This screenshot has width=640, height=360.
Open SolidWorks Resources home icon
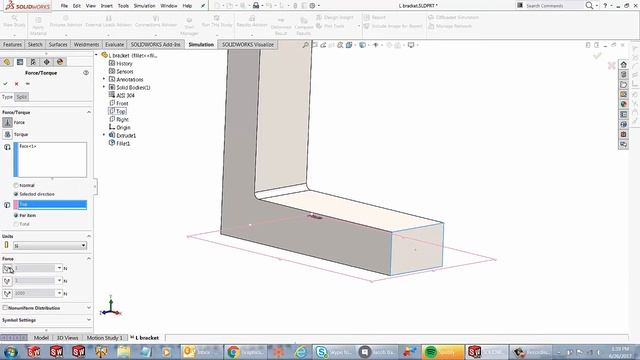point(623,64)
